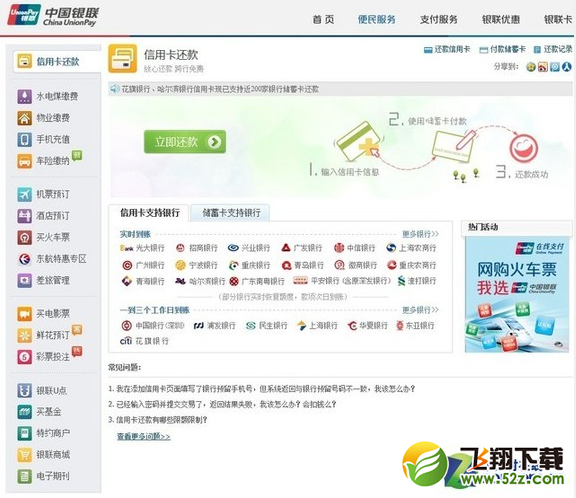Open the 网购火车票 promotional banner
This screenshot has width=576, height=498.
coord(516,295)
